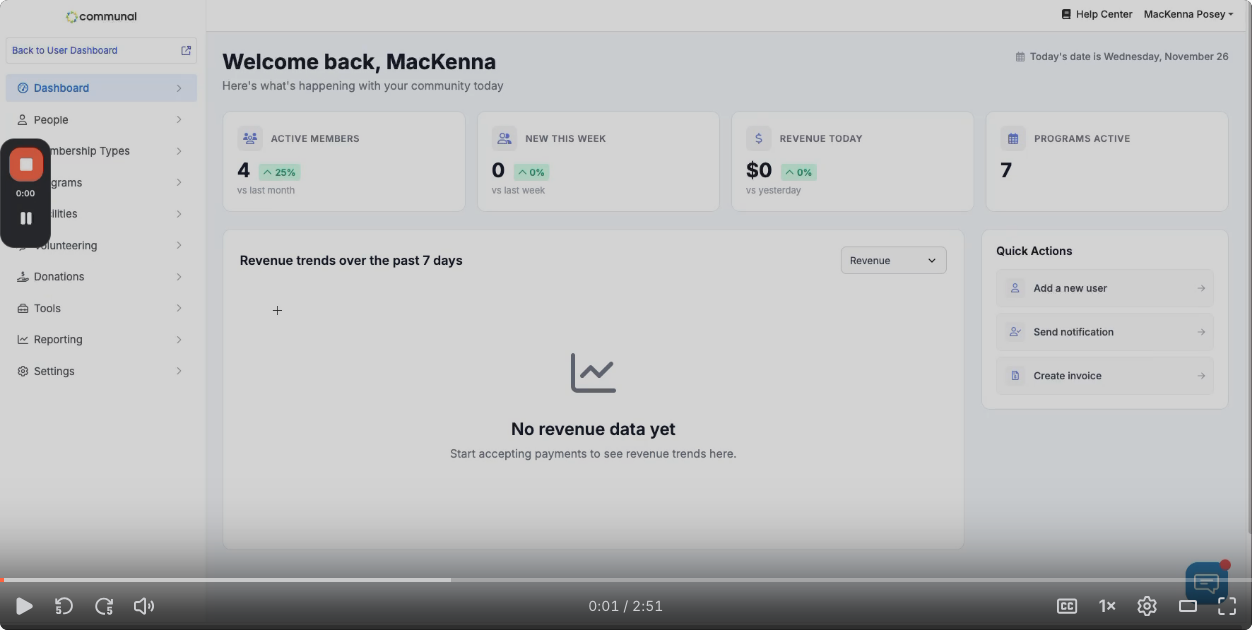Toggle closed captions
1252x630 pixels.
tap(1067, 606)
